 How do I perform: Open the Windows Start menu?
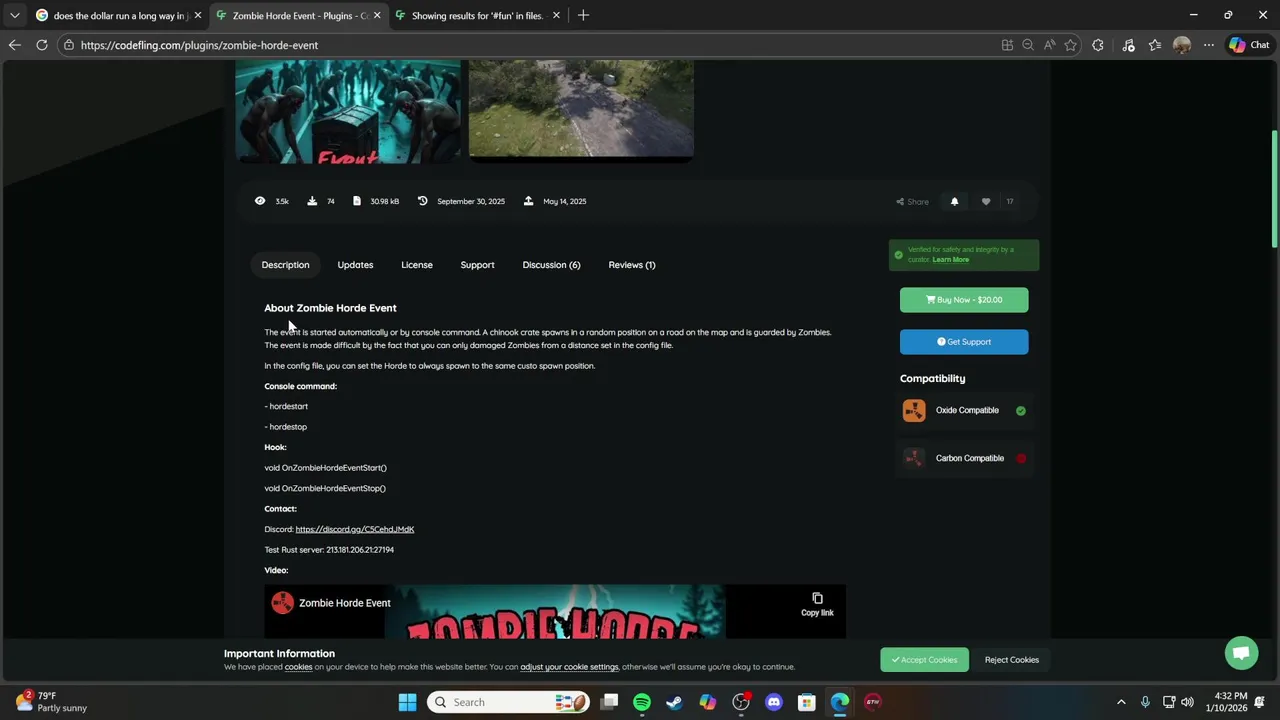click(407, 702)
